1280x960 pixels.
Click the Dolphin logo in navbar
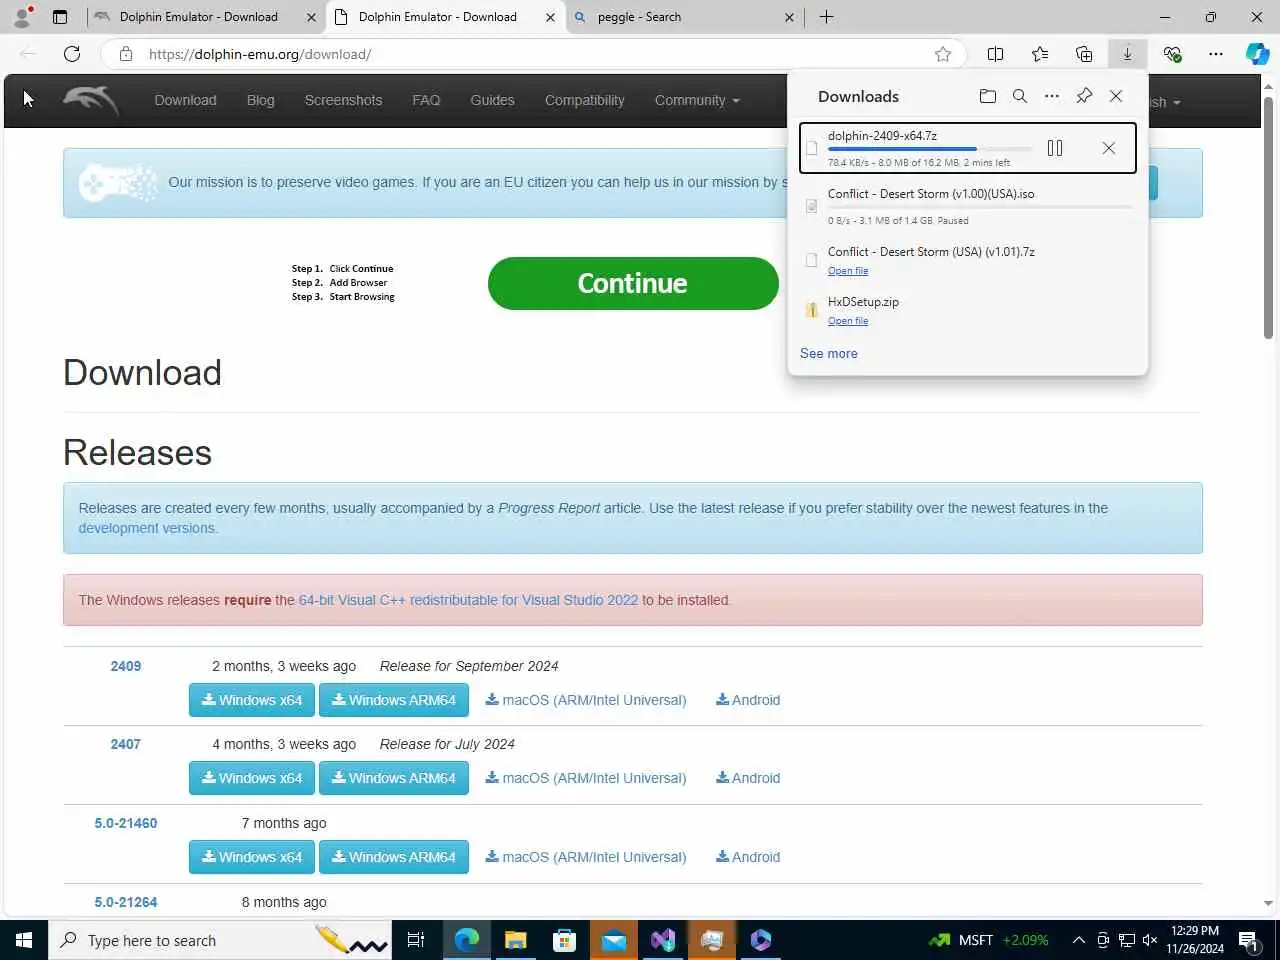(91, 100)
